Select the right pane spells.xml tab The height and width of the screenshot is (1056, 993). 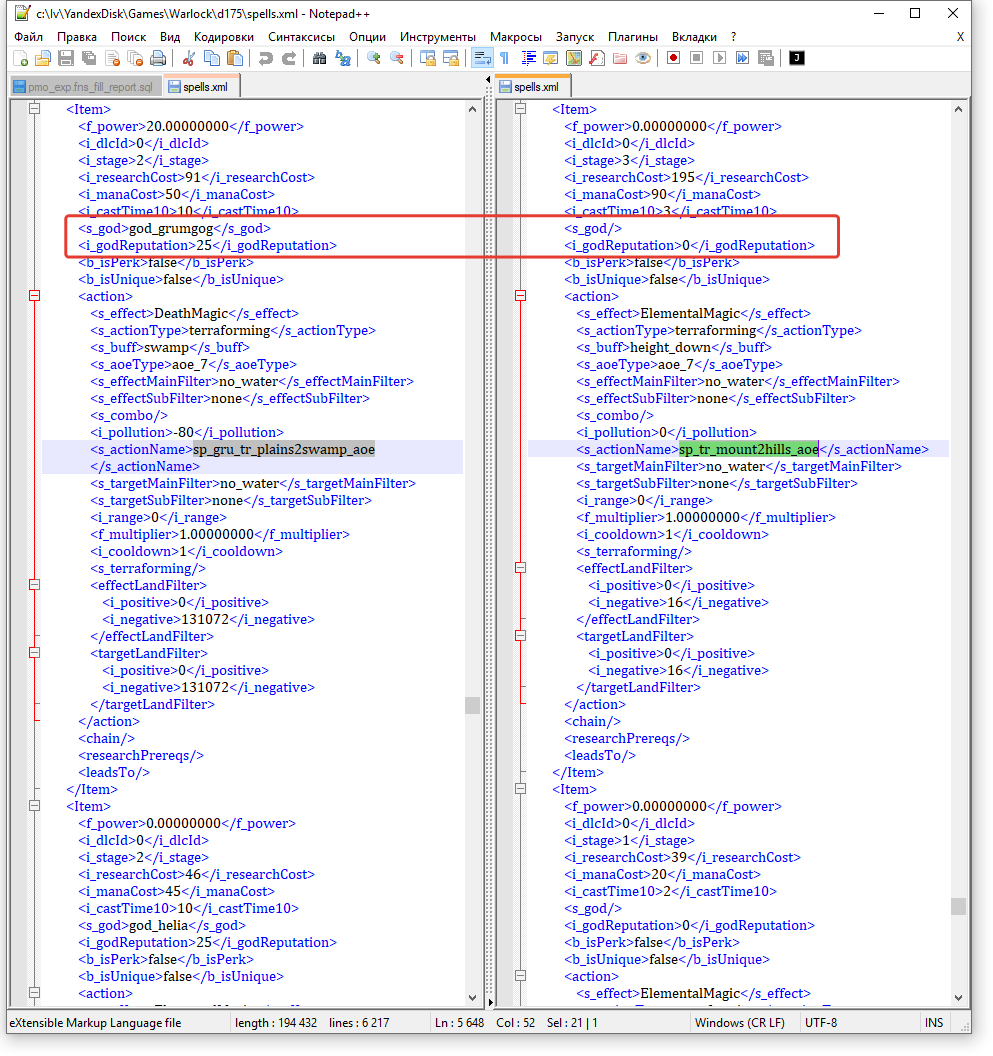coord(534,86)
